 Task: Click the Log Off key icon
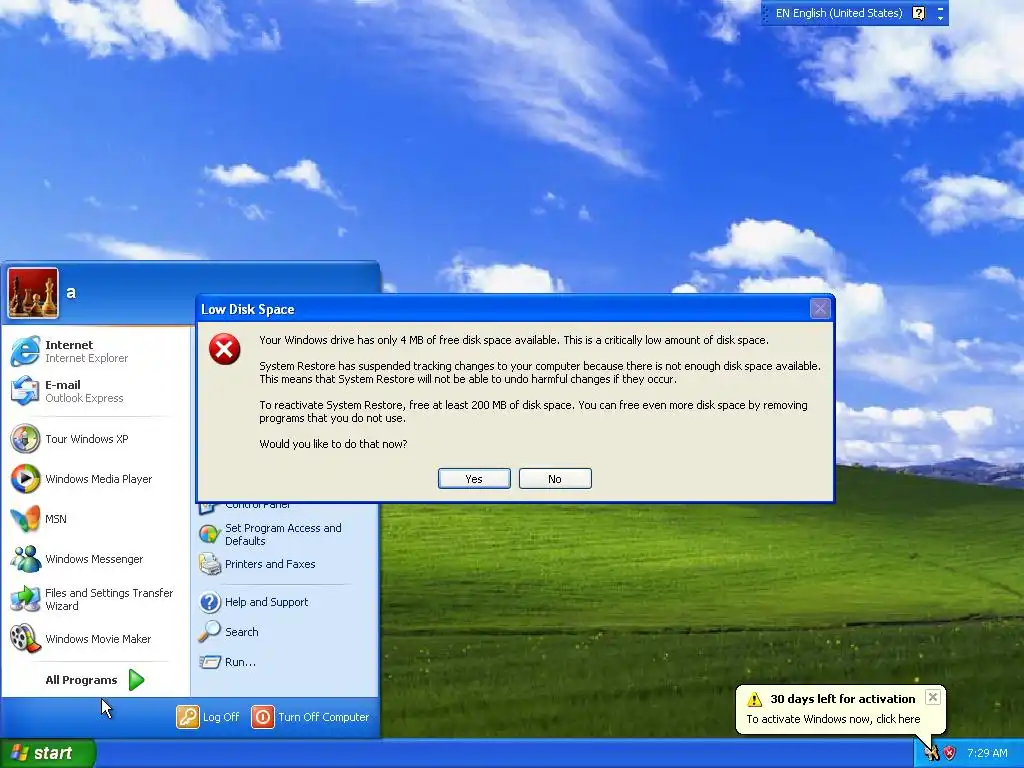pyautogui.click(x=187, y=717)
